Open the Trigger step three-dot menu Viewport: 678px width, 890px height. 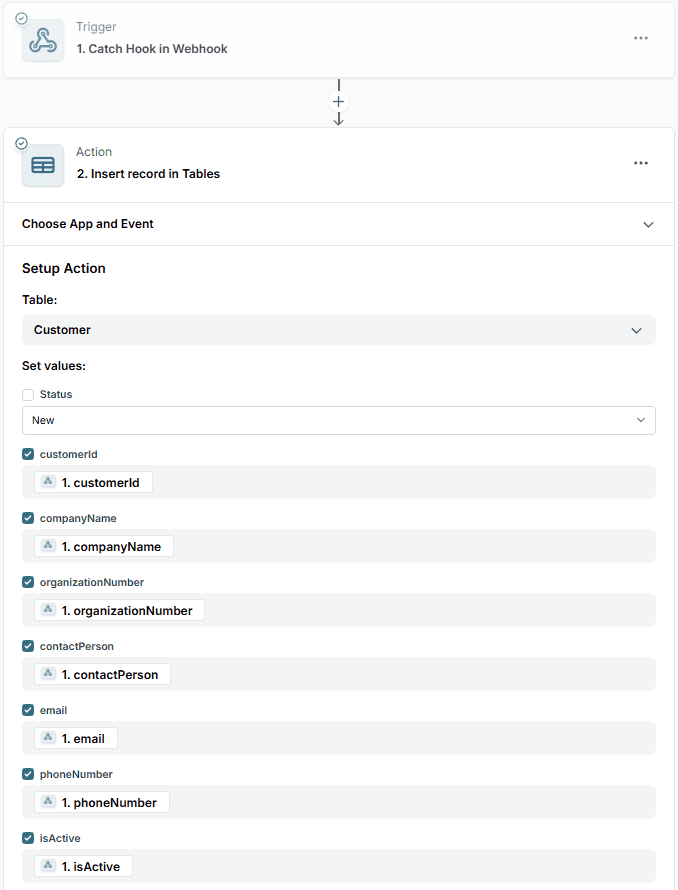[641, 38]
